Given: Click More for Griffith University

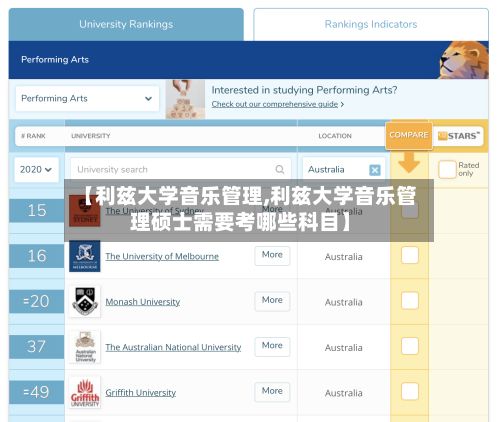Looking at the screenshot, I should point(272,391).
